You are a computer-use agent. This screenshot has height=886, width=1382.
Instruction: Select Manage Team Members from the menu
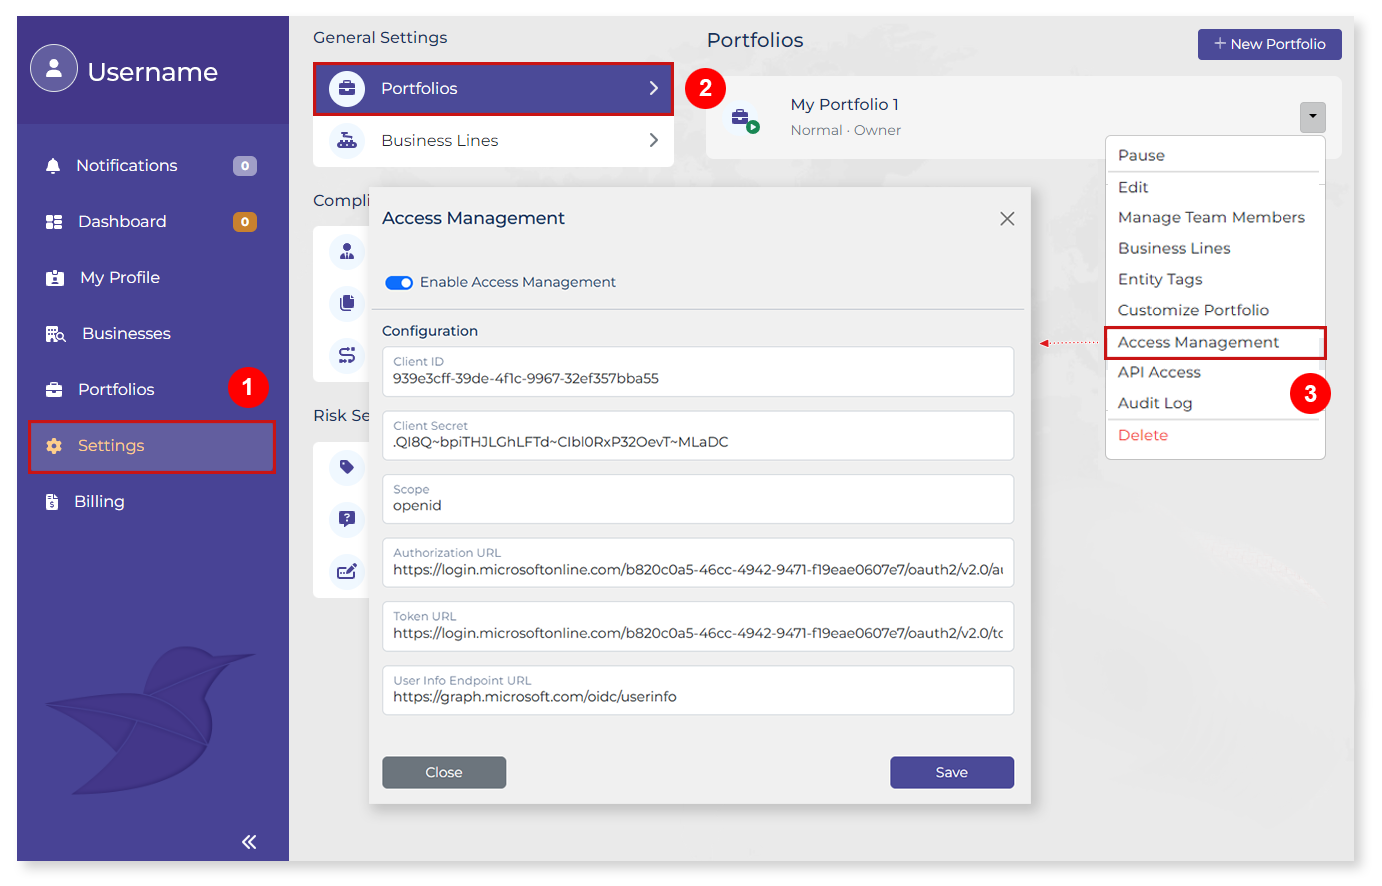pyautogui.click(x=1212, y=217)
